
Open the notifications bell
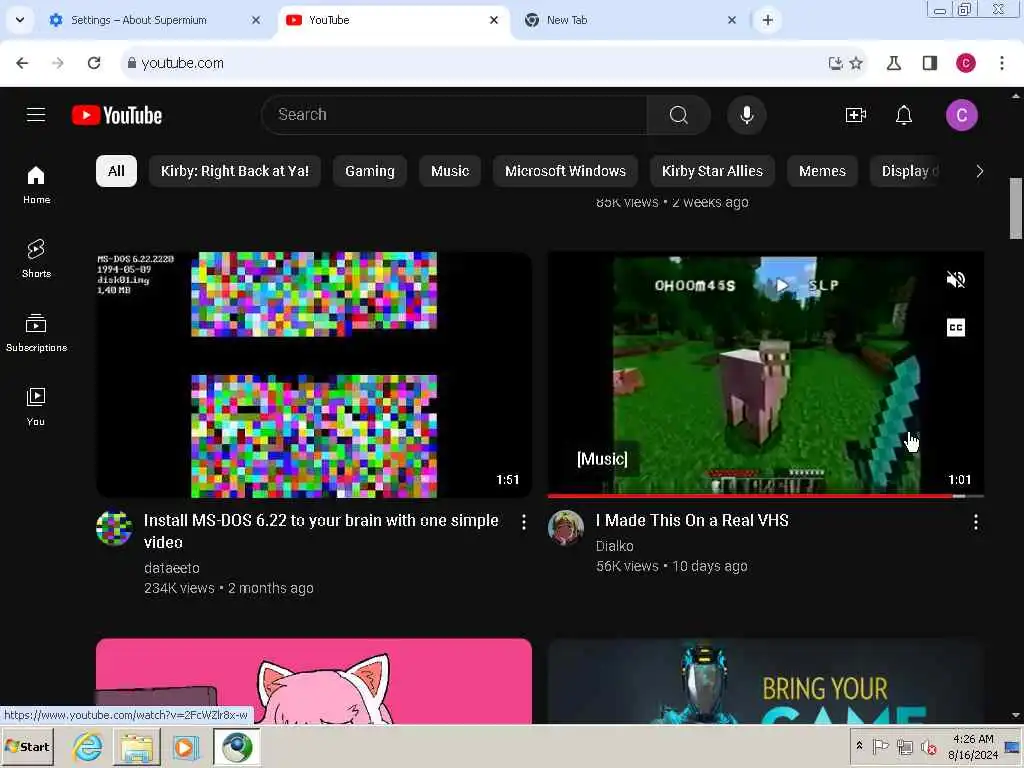point(904,115)
